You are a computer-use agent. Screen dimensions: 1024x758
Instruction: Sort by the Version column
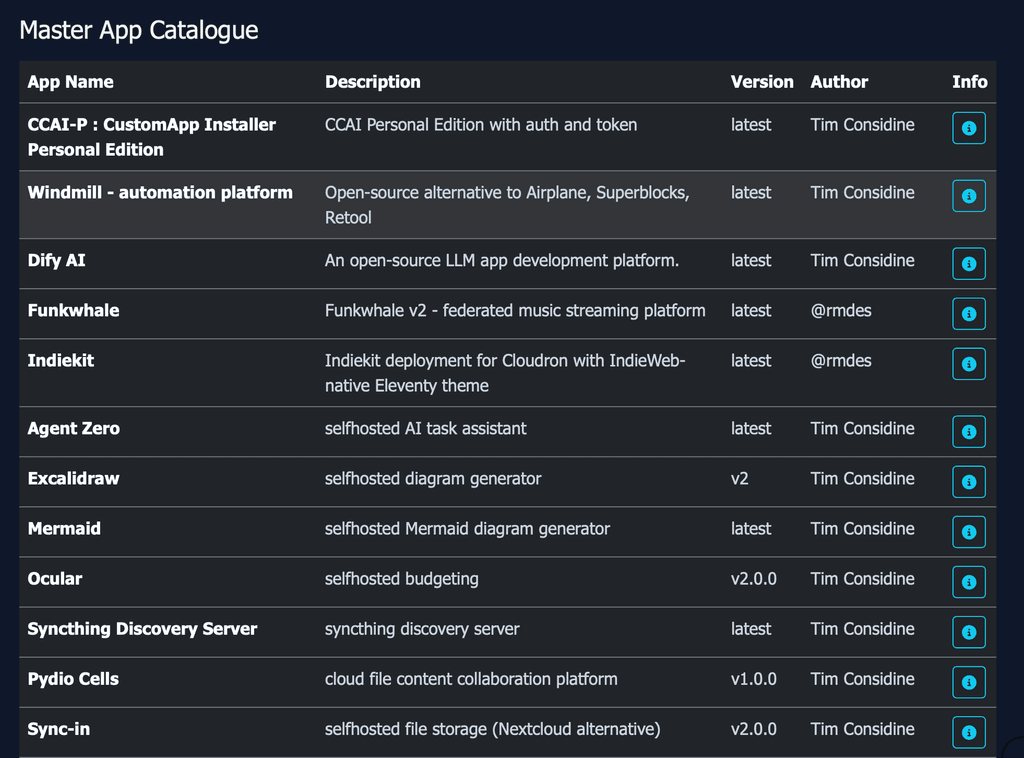[762, 82]
